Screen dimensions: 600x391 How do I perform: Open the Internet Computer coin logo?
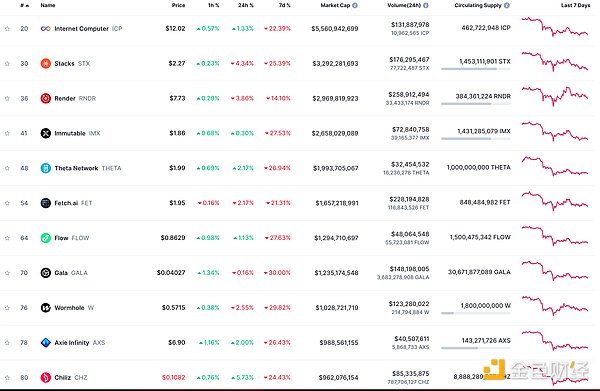tap(46, 29)
